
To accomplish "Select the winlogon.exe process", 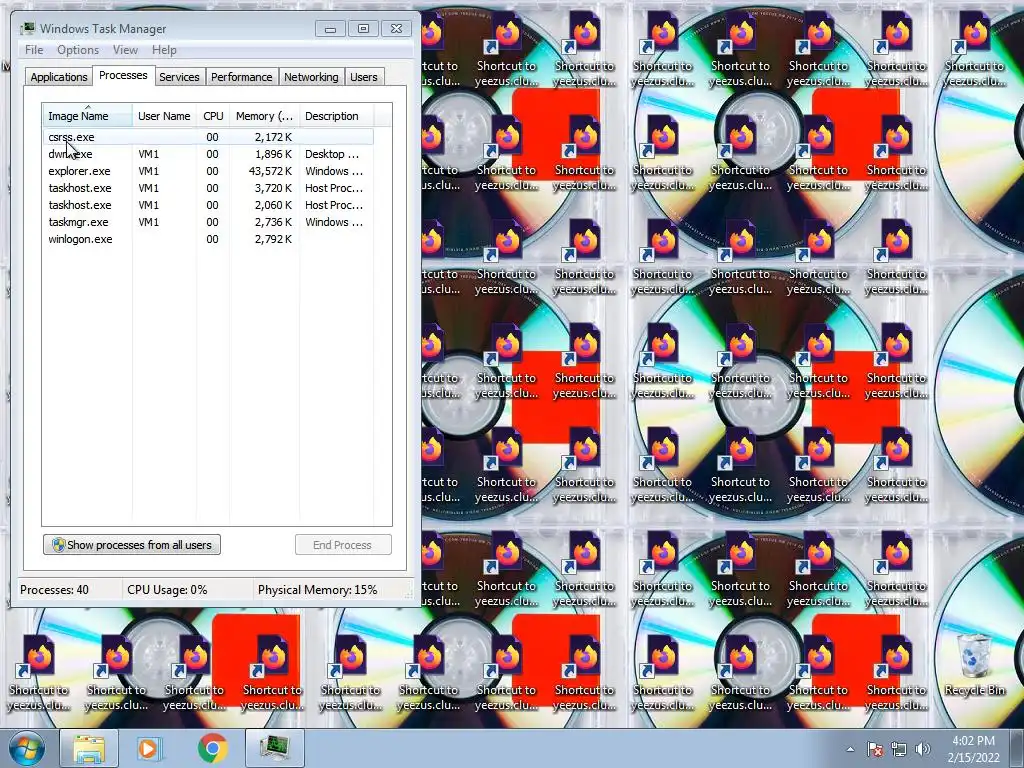I will click(208, 239).
